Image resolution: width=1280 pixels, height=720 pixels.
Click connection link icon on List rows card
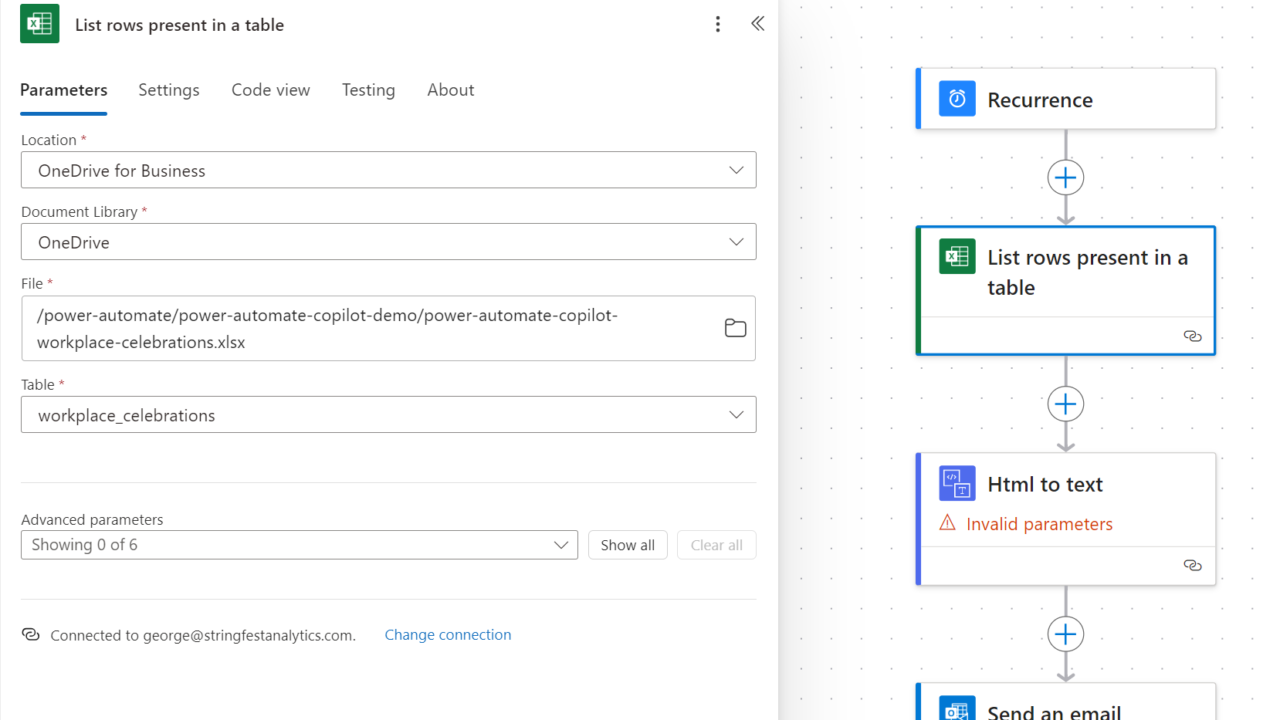[1192, 336]
